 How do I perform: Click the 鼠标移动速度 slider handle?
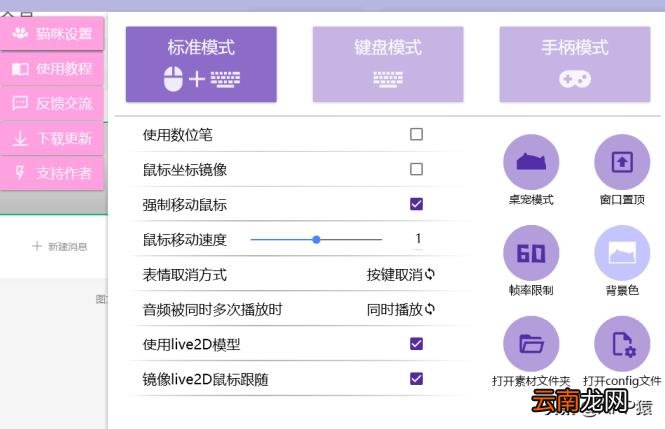point(316,240)
